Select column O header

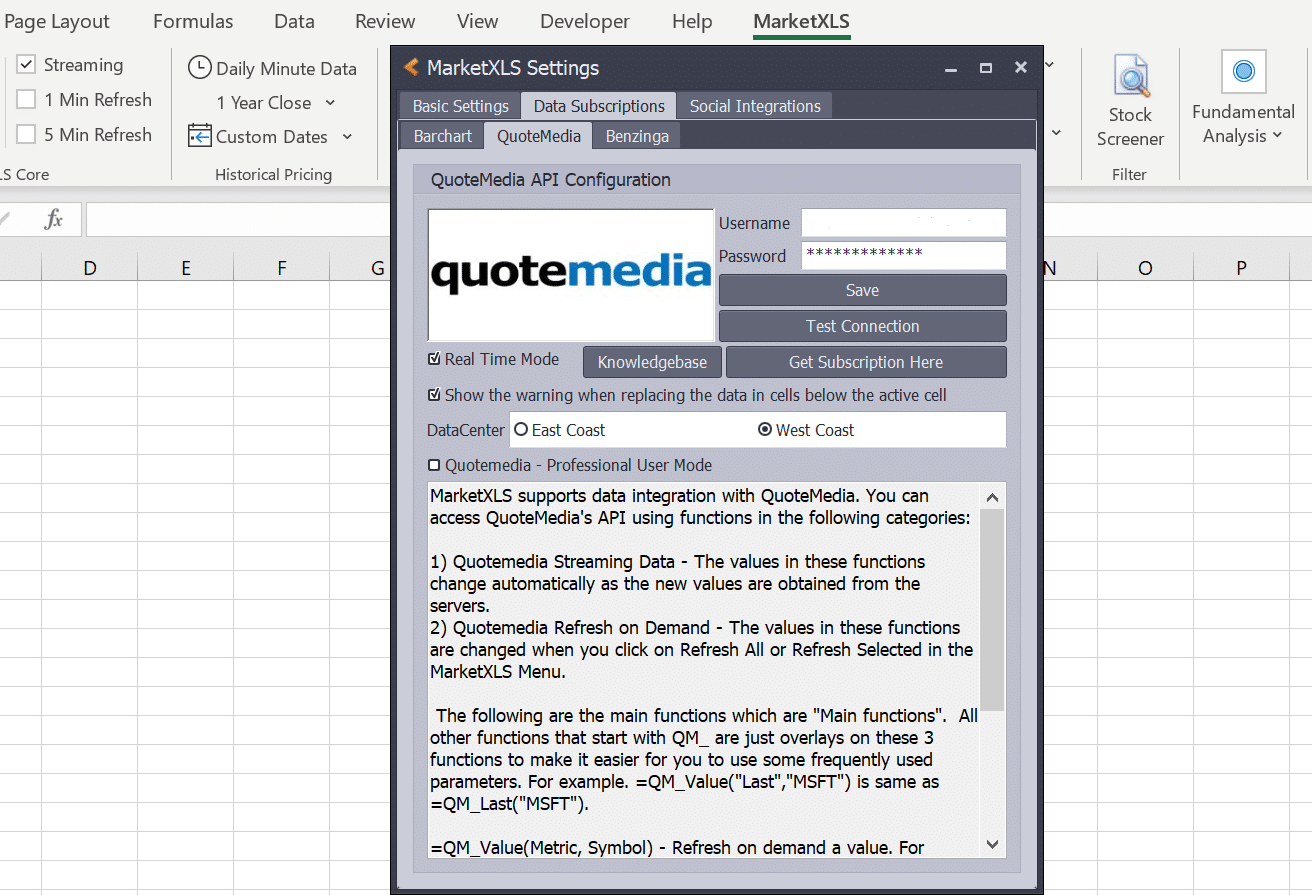point(1145,267)
